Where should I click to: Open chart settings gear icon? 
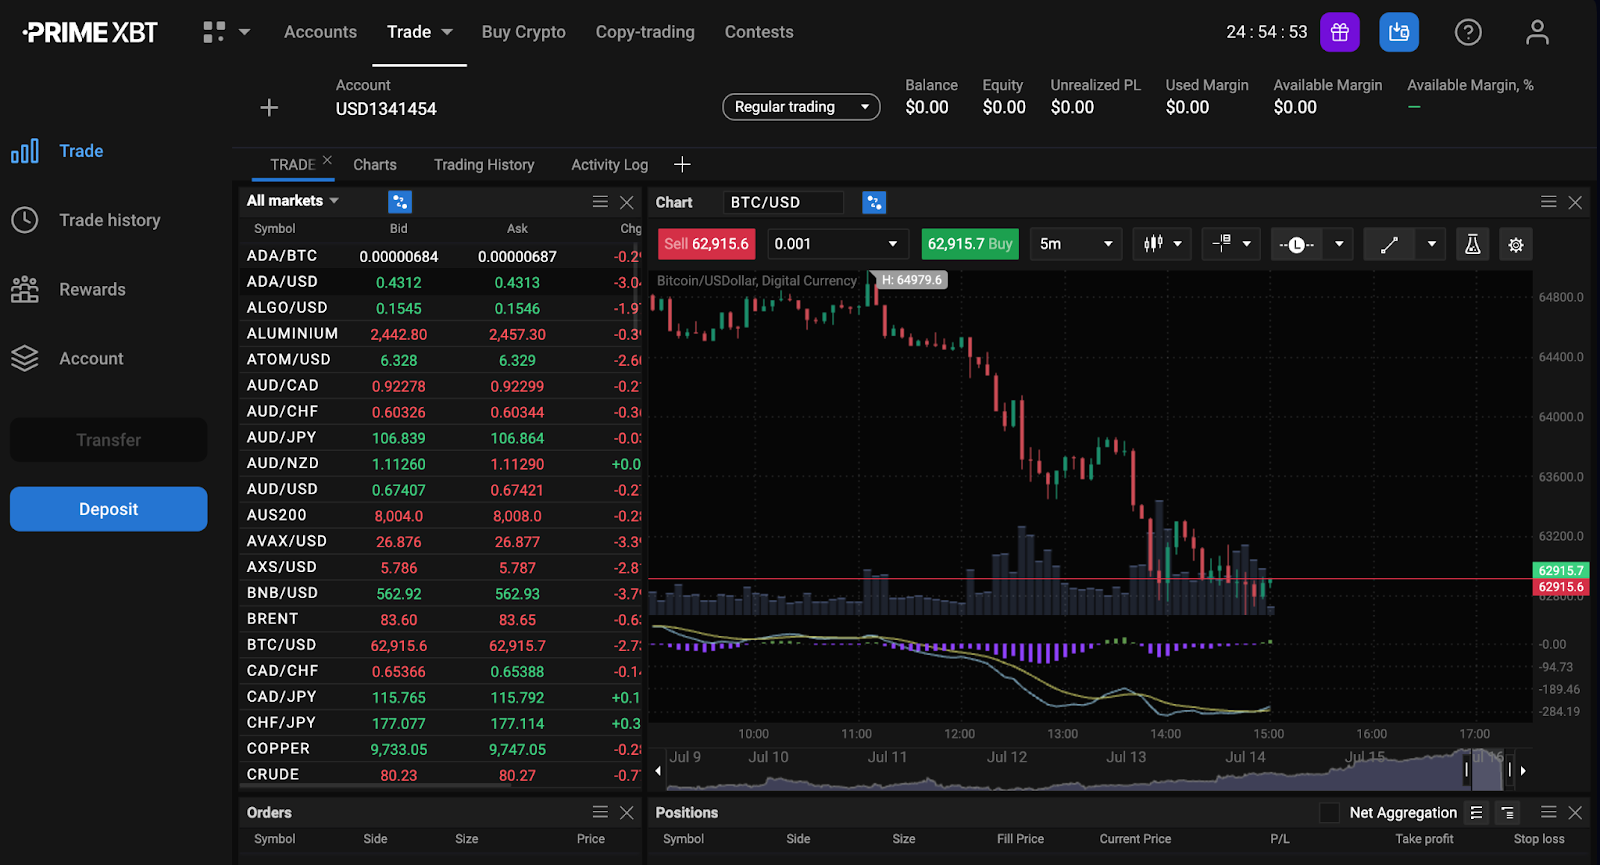pos(1516,244)
